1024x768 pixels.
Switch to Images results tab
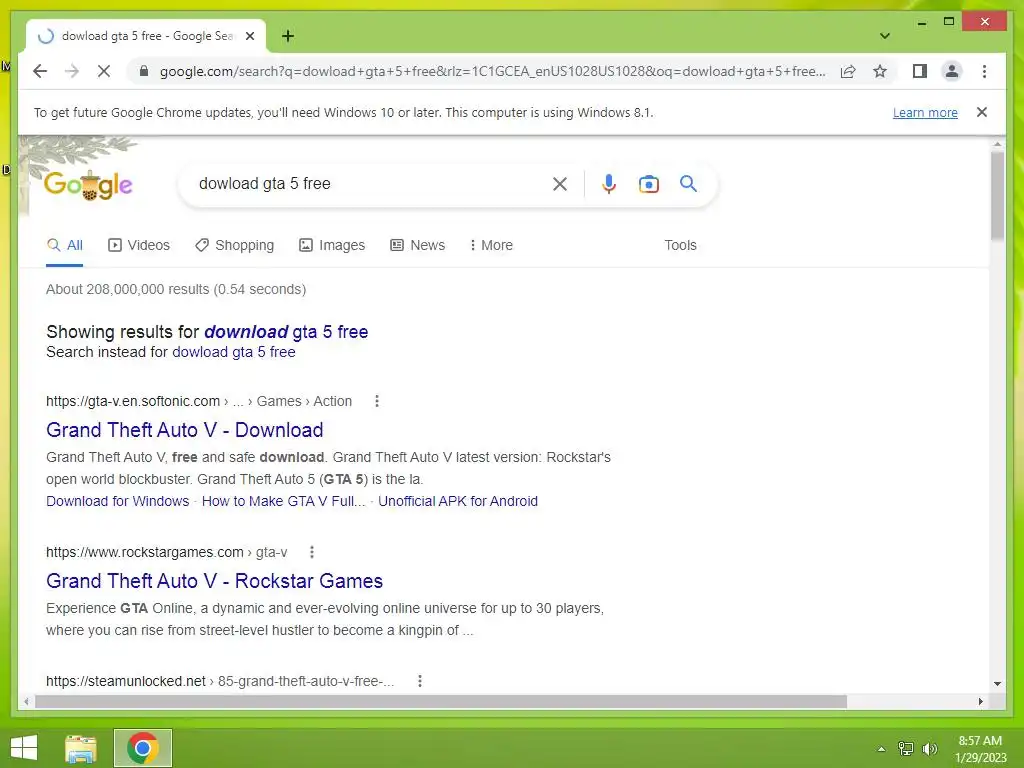click(x=332, y=245)
